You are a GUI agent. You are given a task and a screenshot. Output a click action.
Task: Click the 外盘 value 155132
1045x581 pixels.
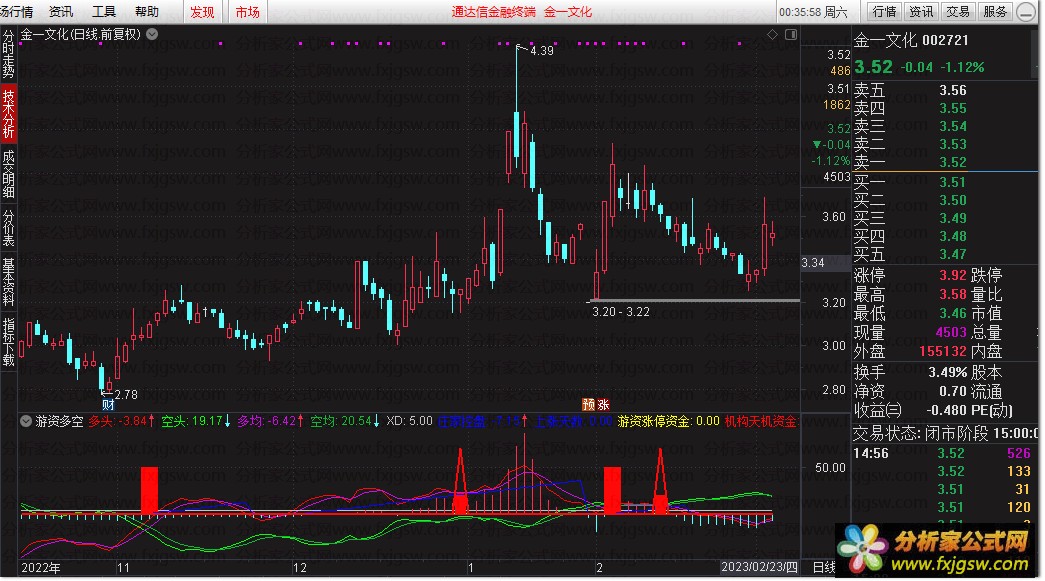(943, 350)
